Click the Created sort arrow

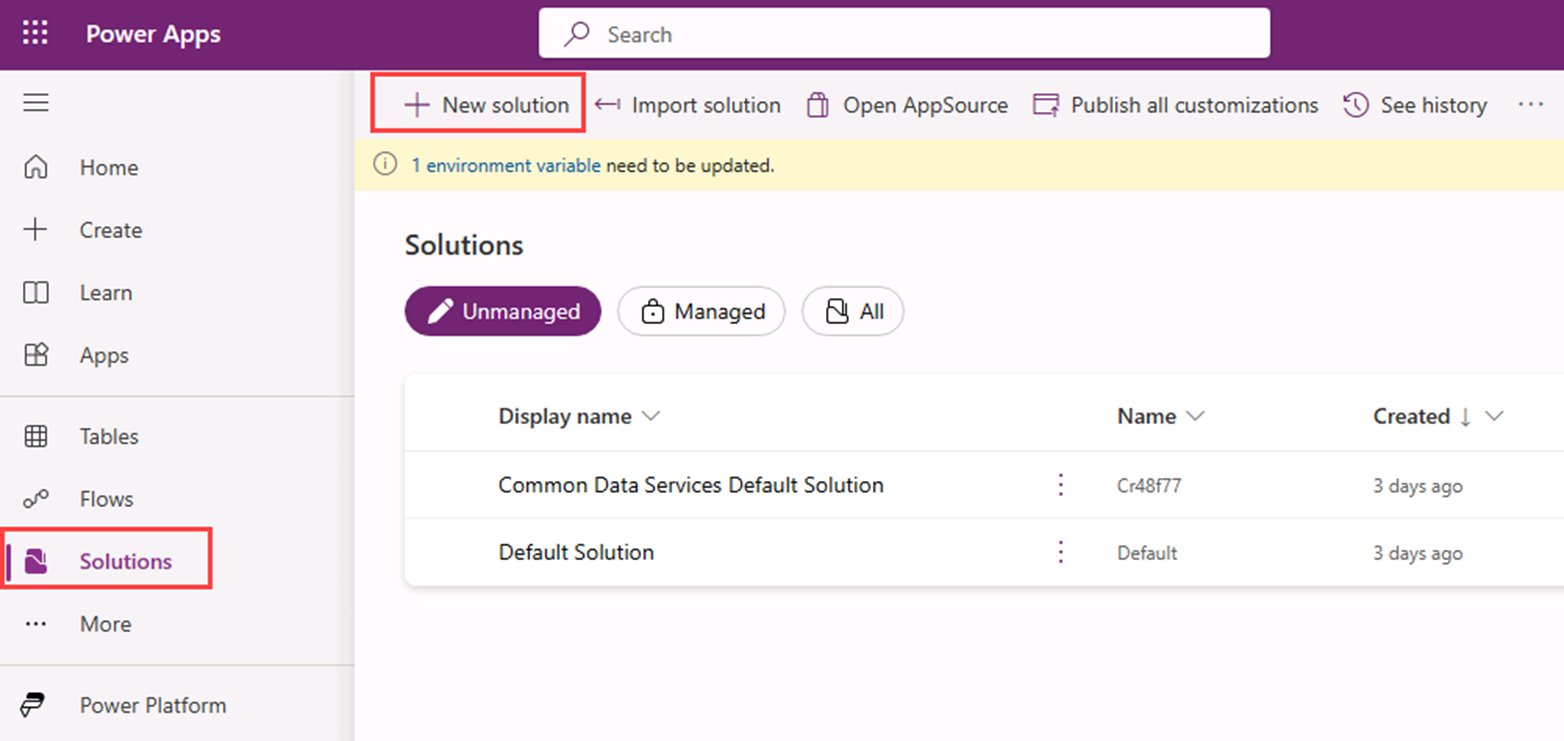click(1466, 417)
